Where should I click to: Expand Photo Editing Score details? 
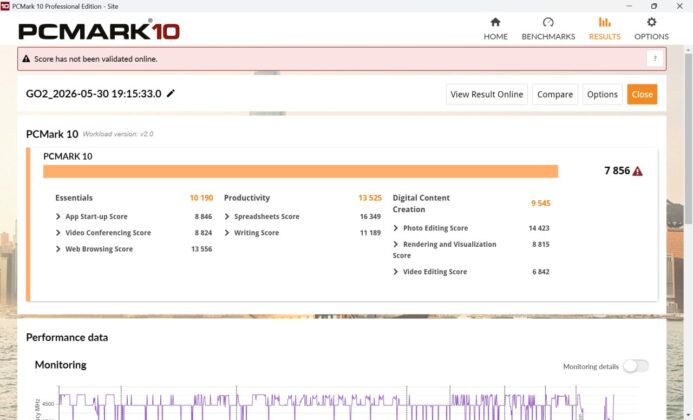click(x=396, y=228)
